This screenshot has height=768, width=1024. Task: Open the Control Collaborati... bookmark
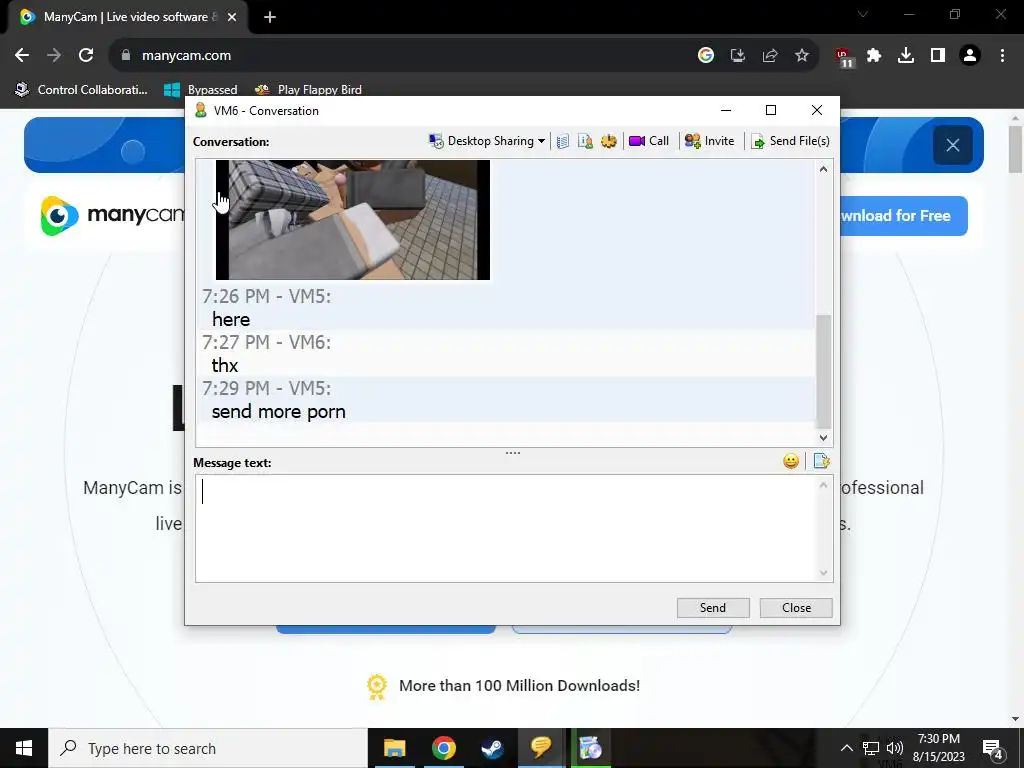pos(82,89)
